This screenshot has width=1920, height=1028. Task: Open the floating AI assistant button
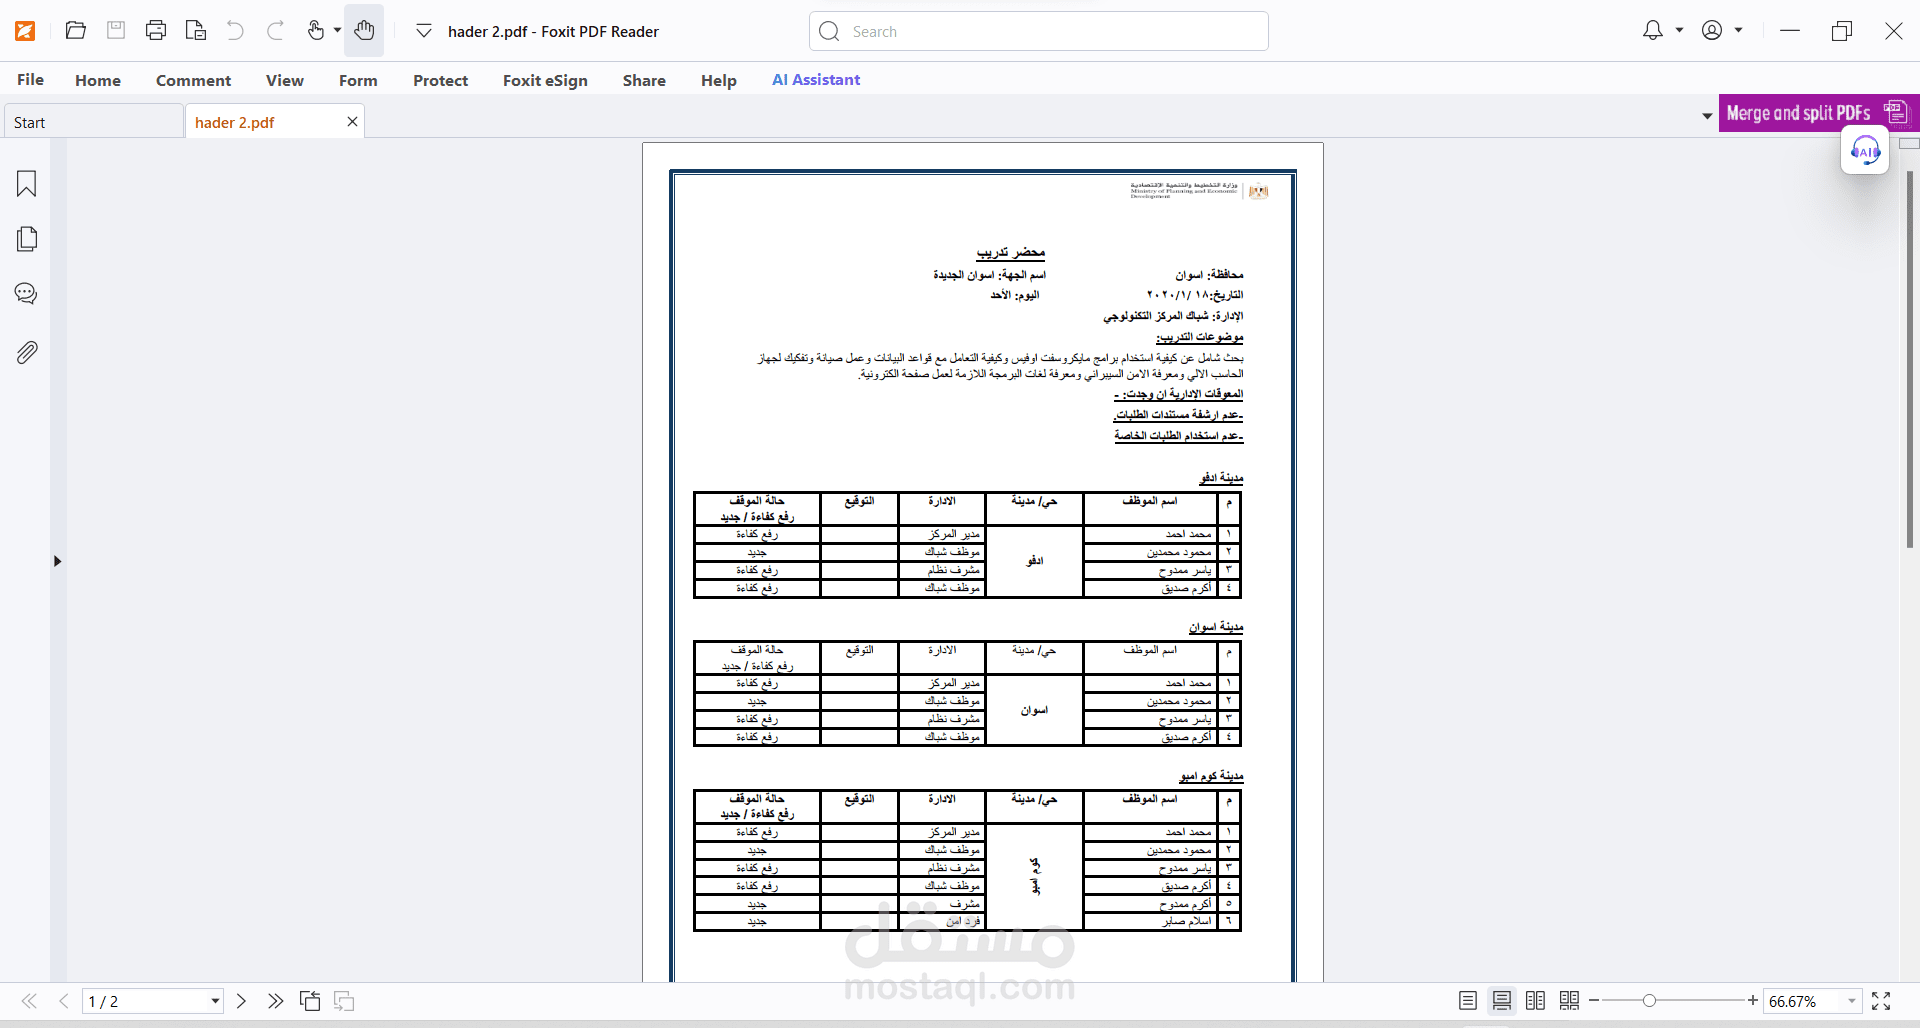tap(1865, 151)
